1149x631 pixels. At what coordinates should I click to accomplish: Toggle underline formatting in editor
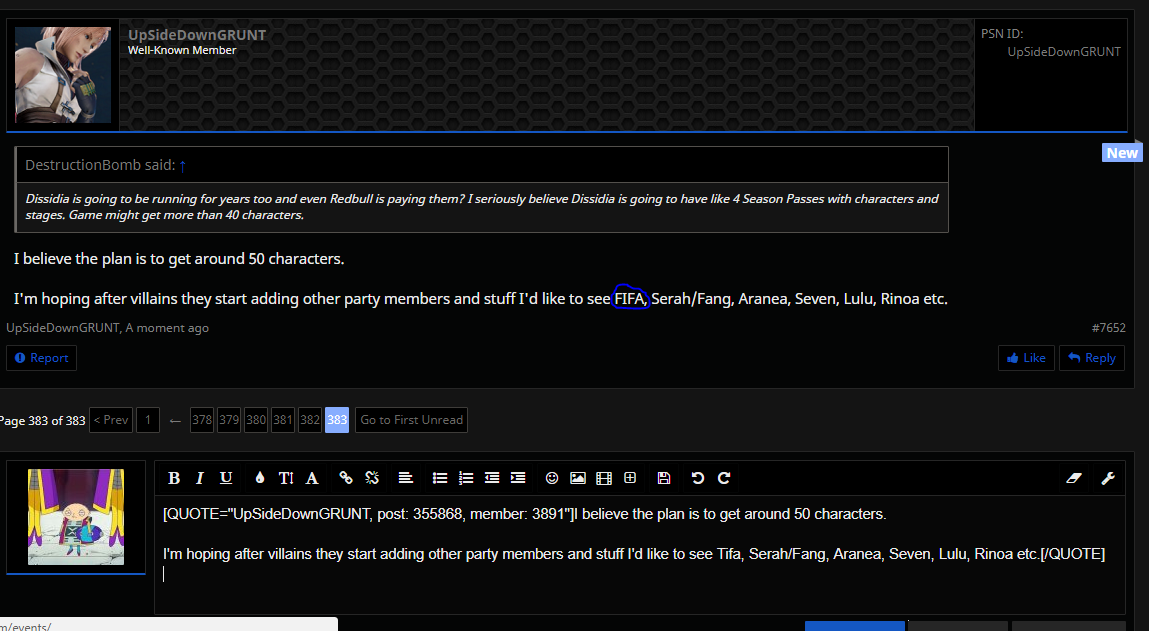pyautogui.click(x=226, y=478)
